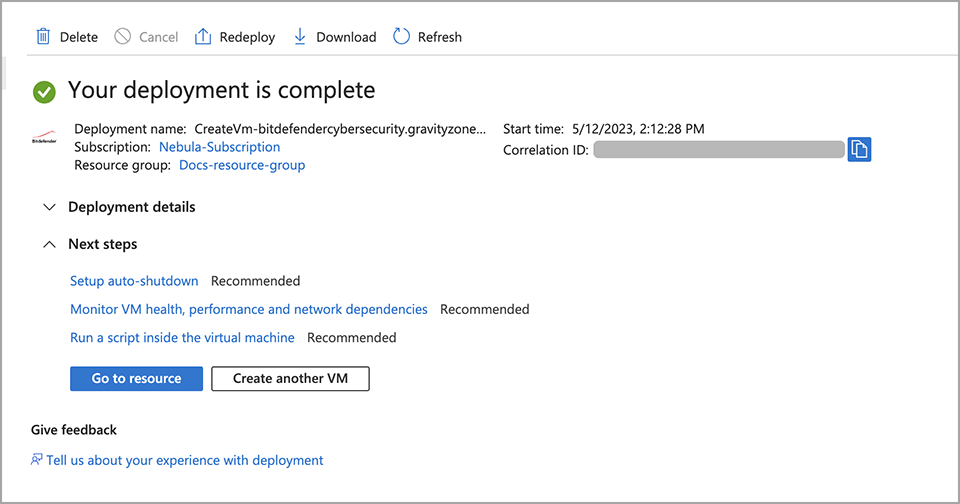This screenshot has width=960, height=504.
Task: Open Setup auto-shutdown link
Action: click(134, 281)
